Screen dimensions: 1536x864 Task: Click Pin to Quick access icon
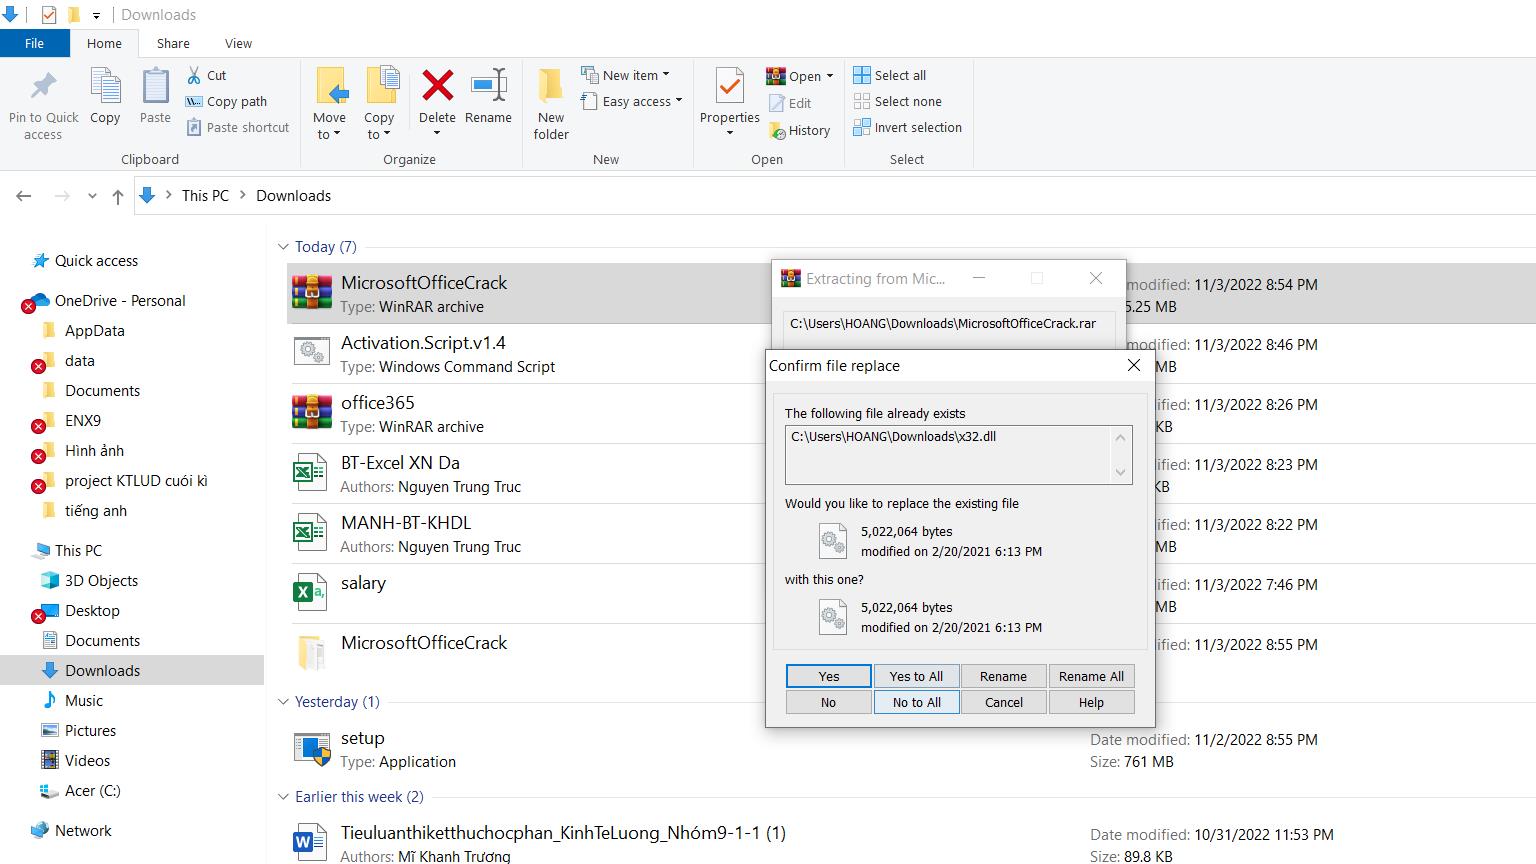click(43, 87)
